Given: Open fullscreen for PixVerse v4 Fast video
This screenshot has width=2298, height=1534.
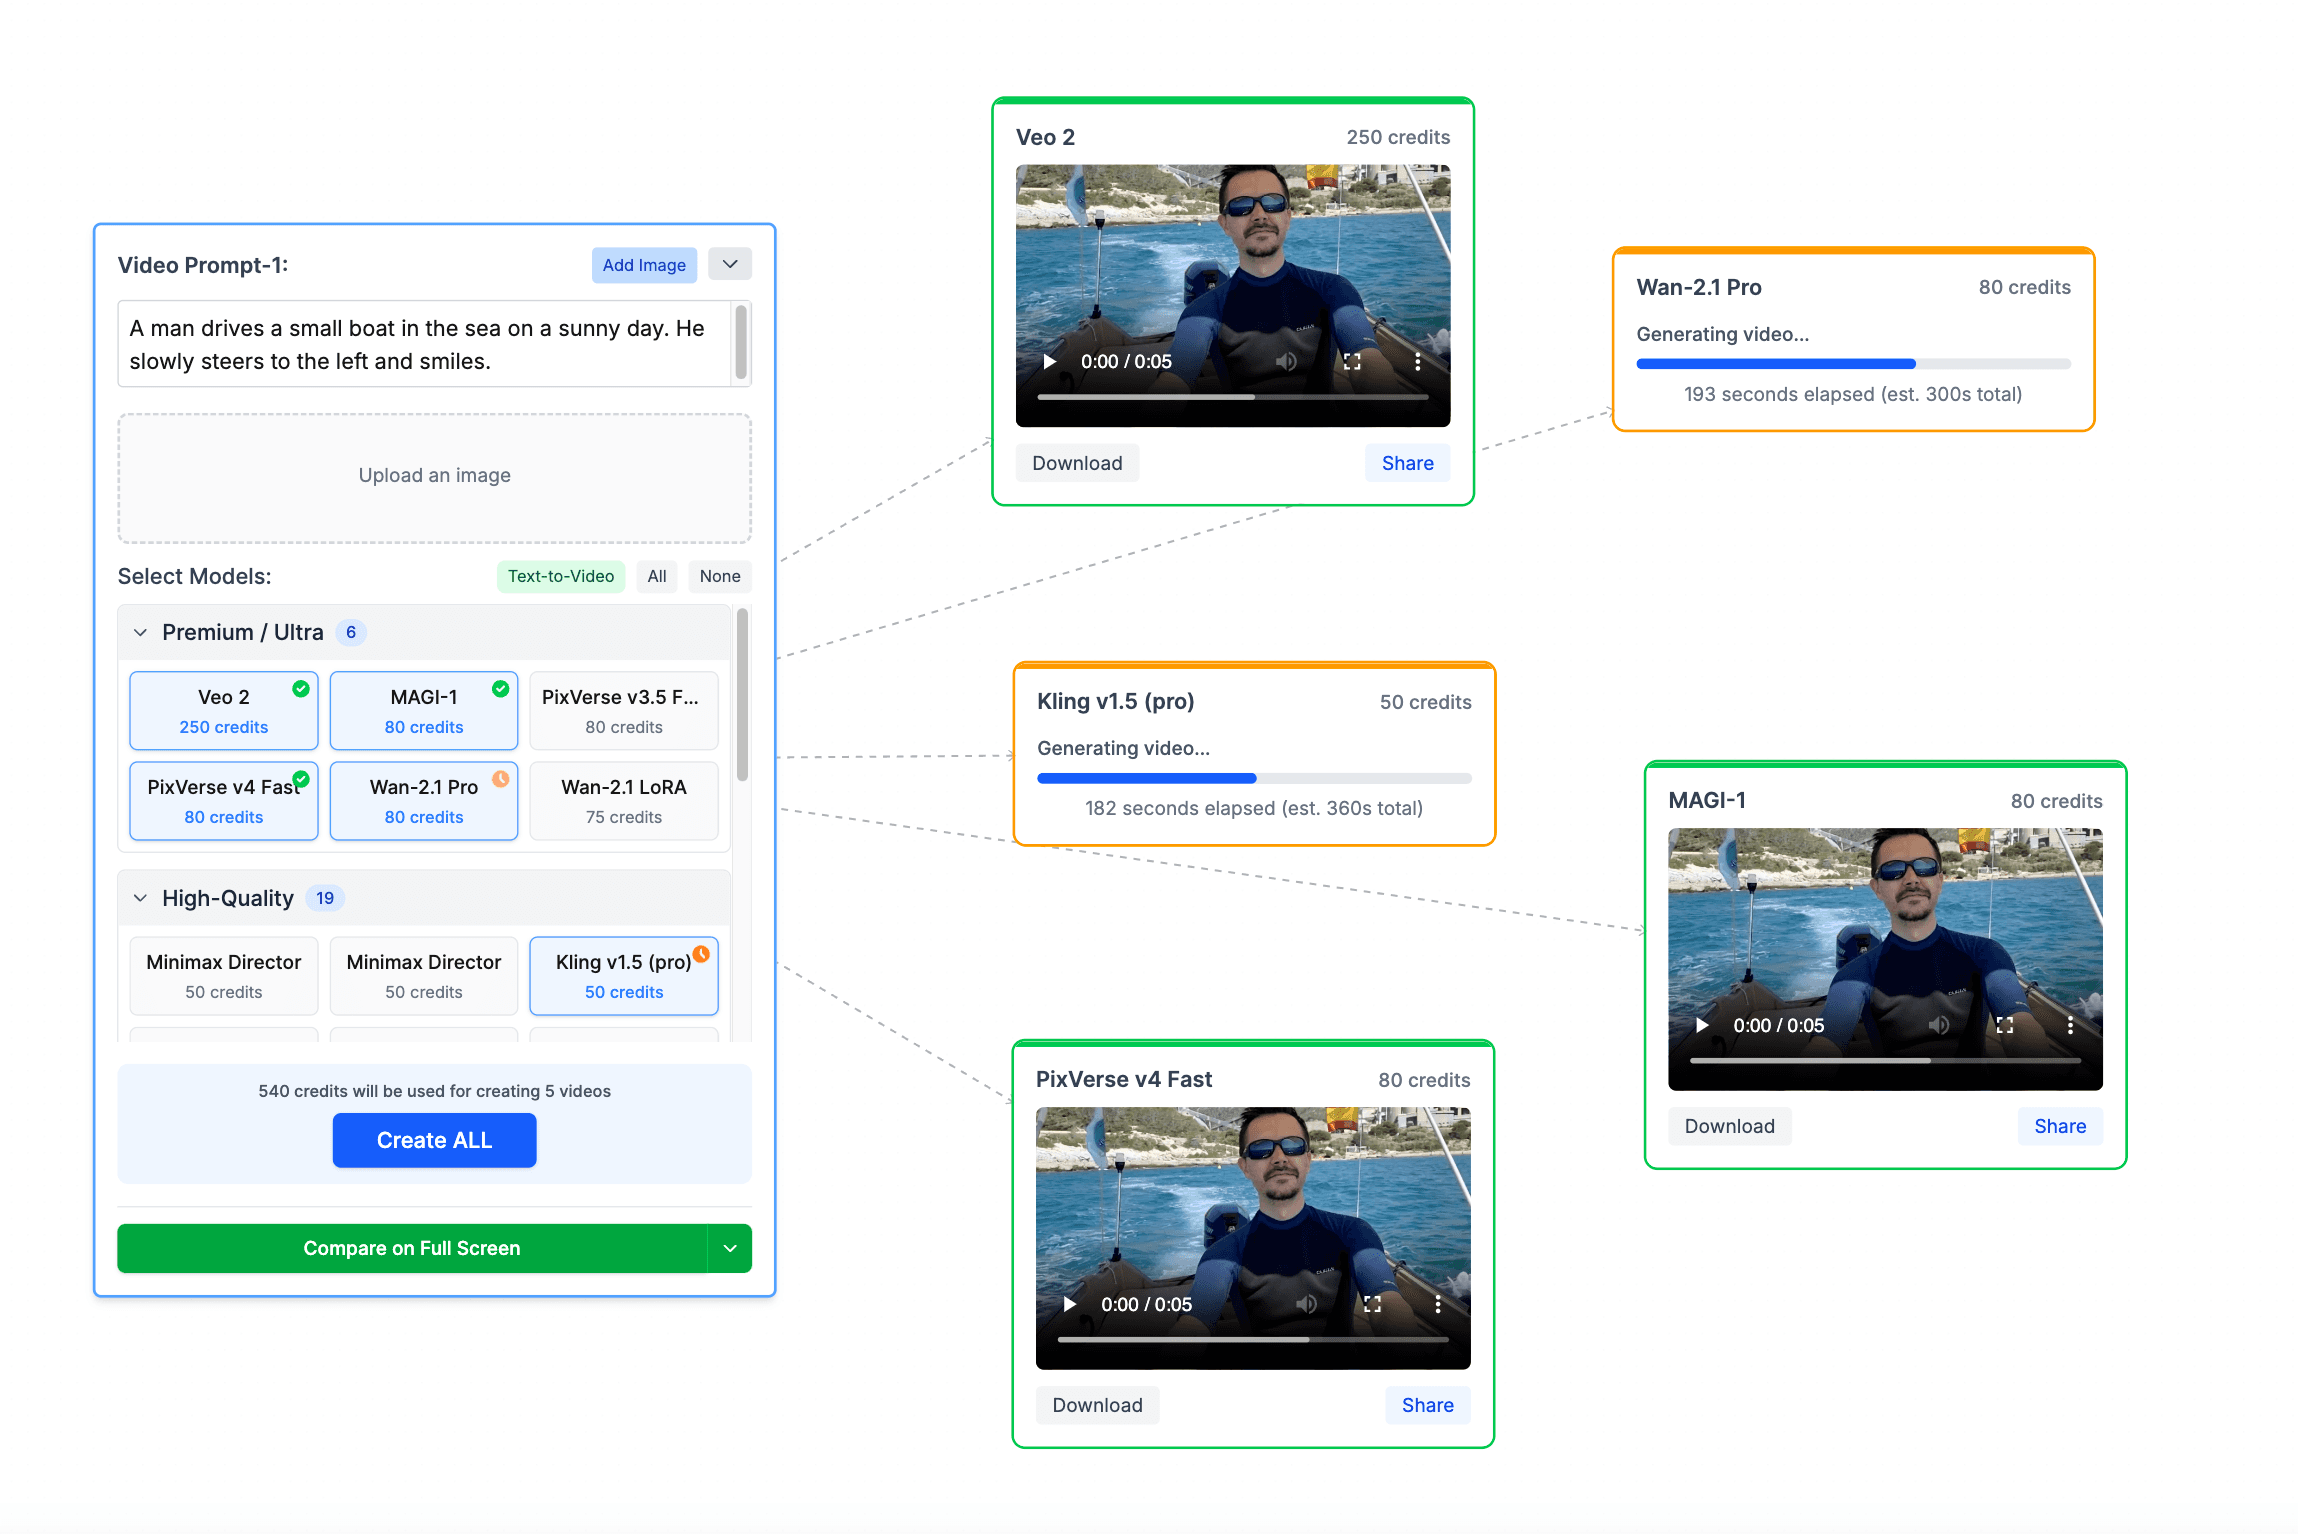Looking at the screenshot, I should coord(1372,1304).
